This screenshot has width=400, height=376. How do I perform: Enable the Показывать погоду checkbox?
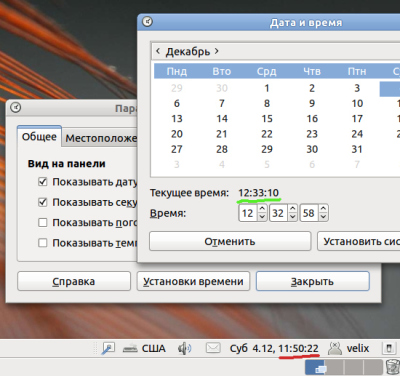tap(43, 222)
